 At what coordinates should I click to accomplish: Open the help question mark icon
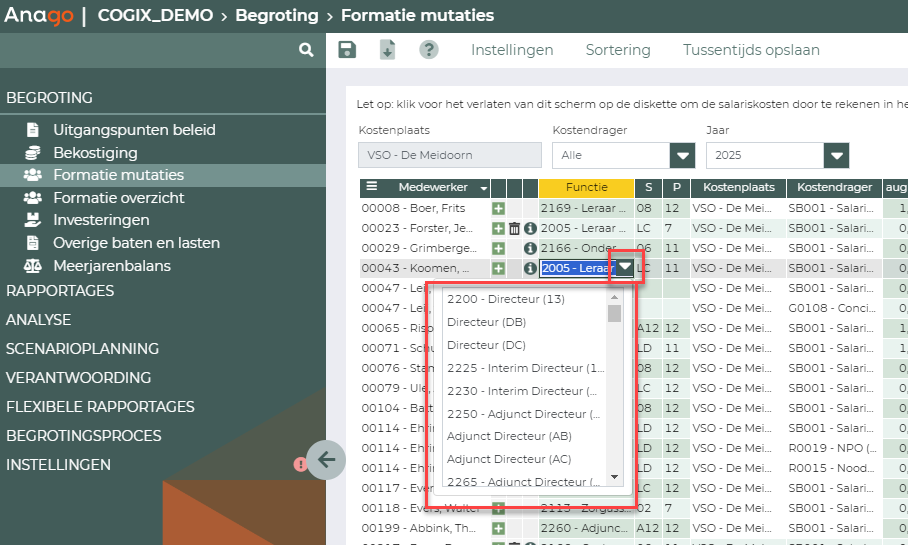pos(429,50)
